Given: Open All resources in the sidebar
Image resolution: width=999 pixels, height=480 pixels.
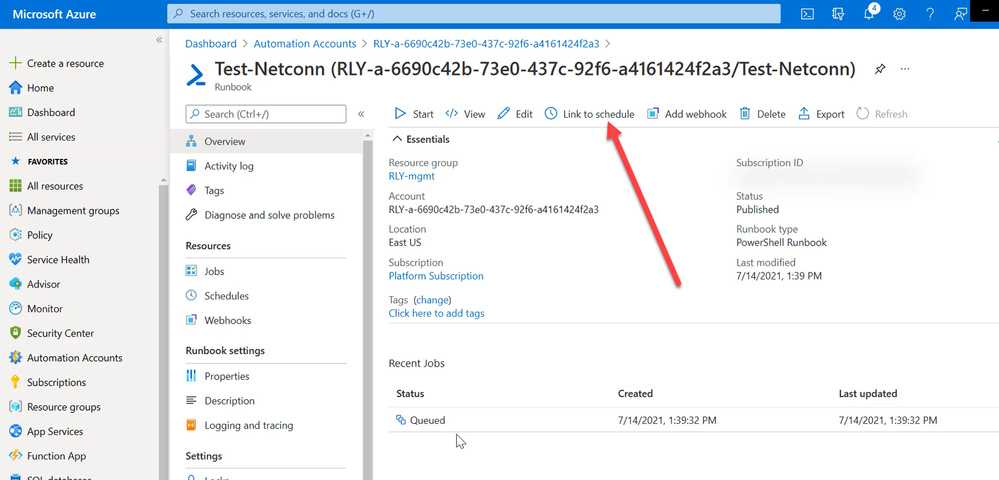Looking at the screenshot, I should click(x=55, y=186).
